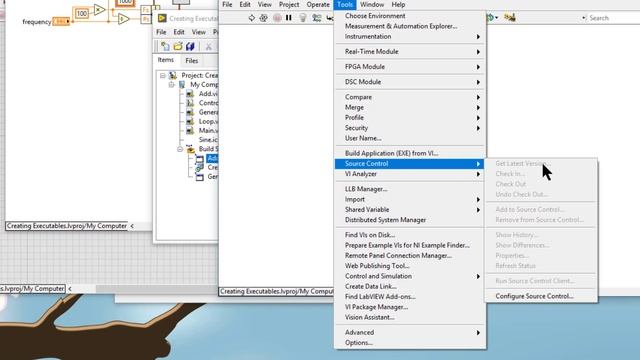
Task: Collapse the My Computer tree node
Action: coord(171,84)
